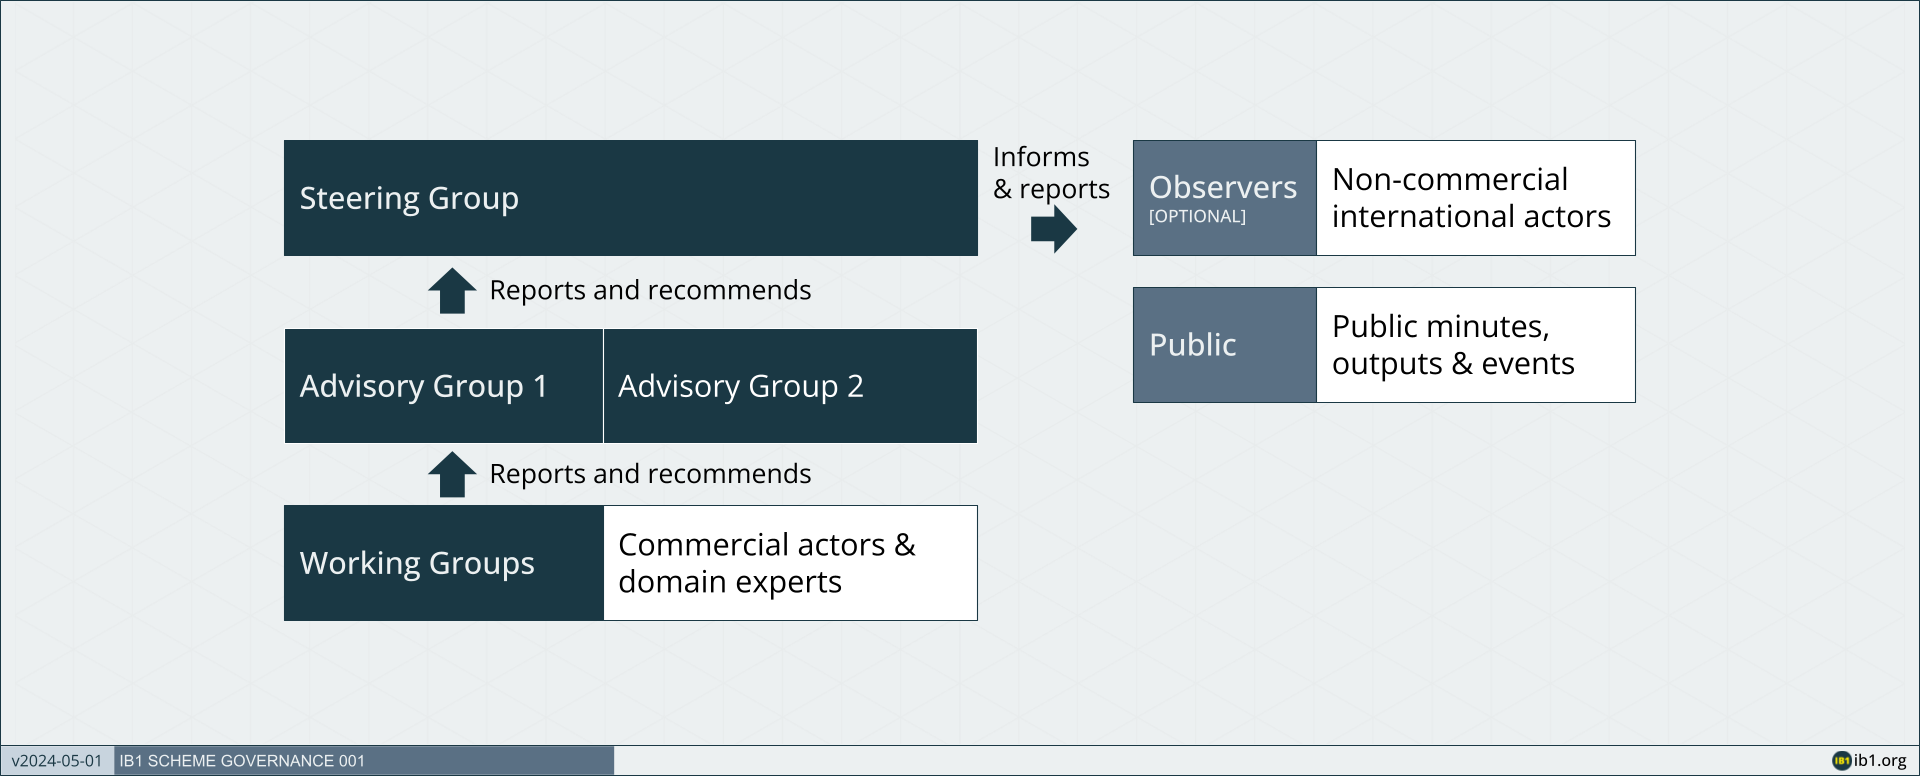Click the Non-commercial international actors box
This screenshot has width=1920, height=779.
[1476, 198]
